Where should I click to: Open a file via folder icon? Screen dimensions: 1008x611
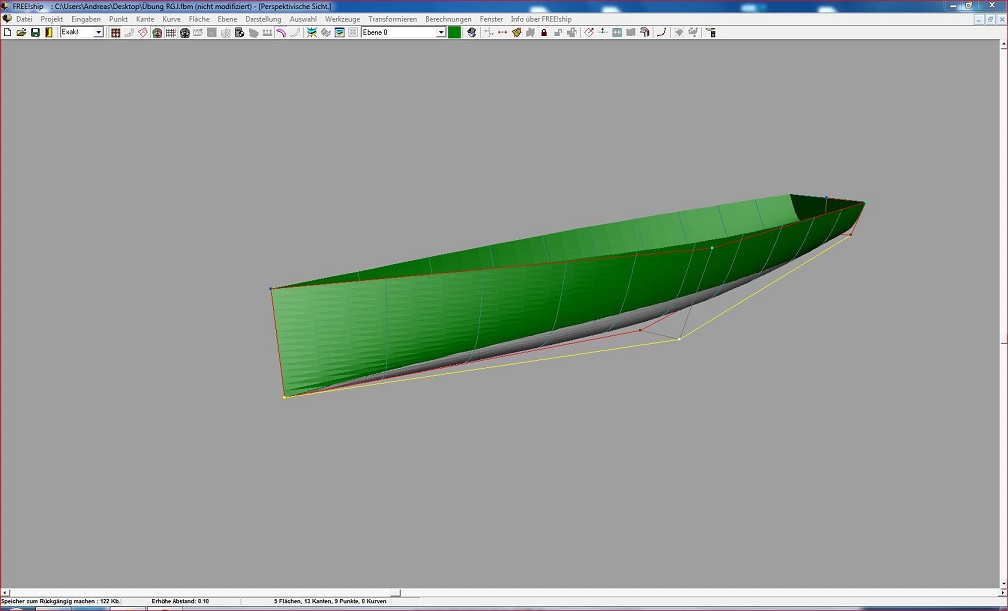[21, 33]
